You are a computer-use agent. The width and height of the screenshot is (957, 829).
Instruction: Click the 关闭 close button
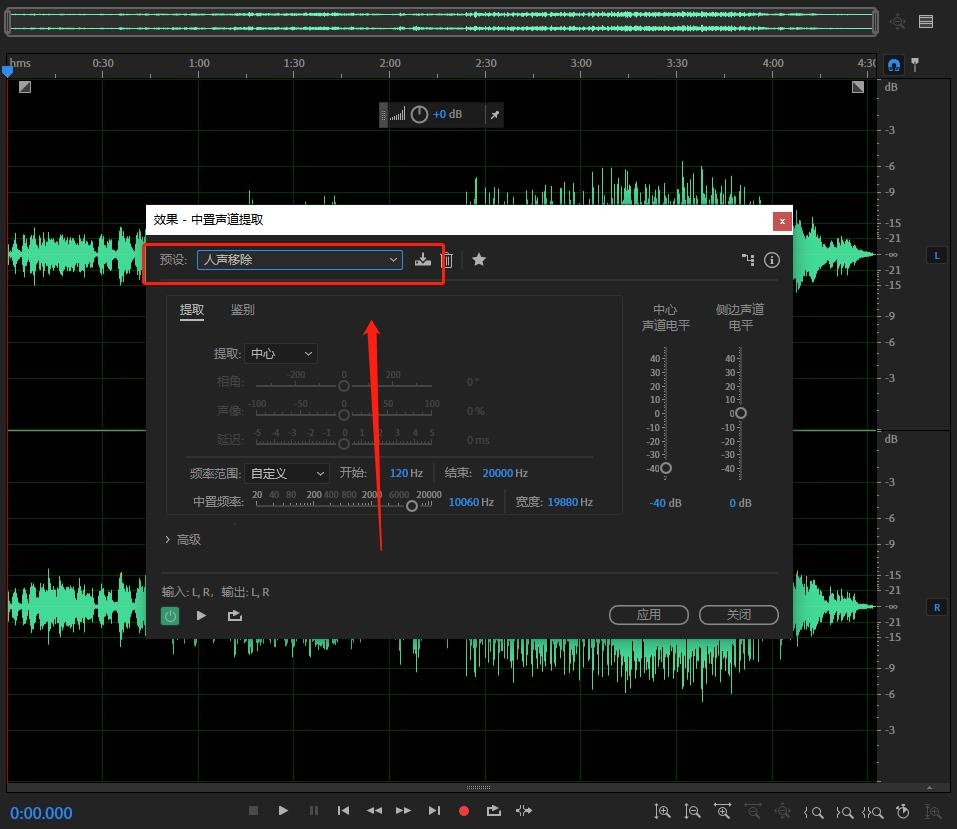(x=739, y=615)
